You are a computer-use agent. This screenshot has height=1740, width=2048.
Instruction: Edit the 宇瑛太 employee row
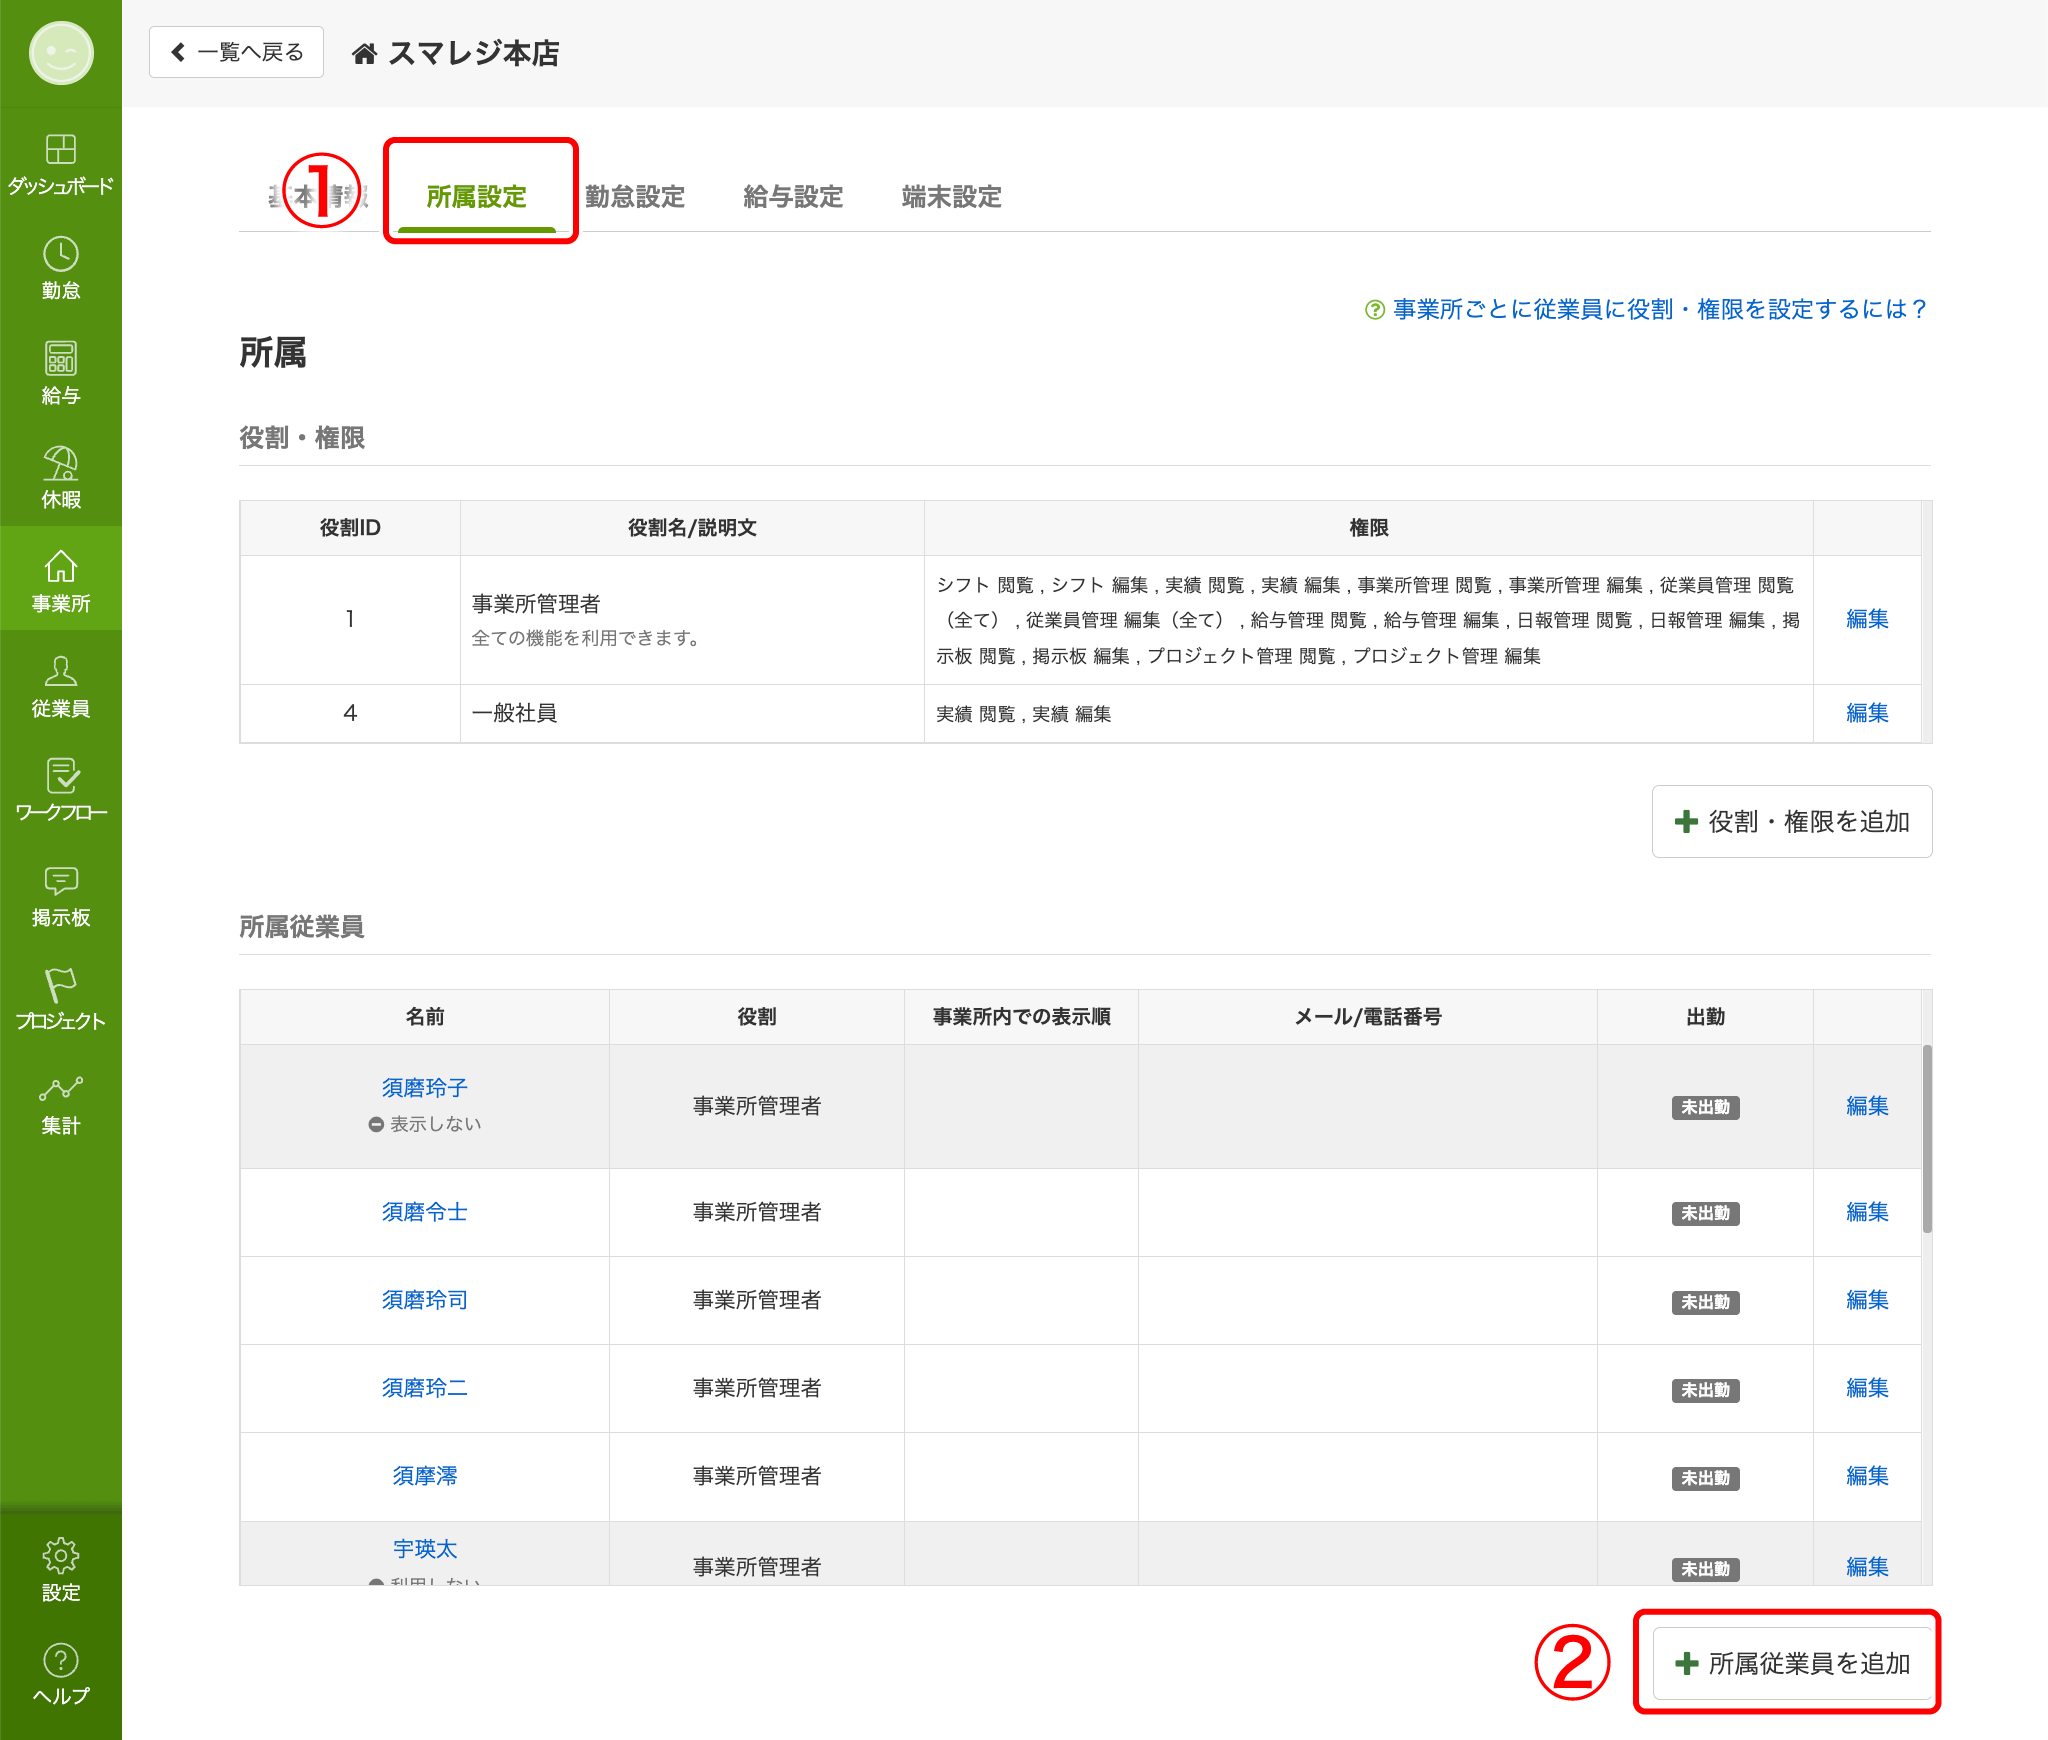1867,1567
